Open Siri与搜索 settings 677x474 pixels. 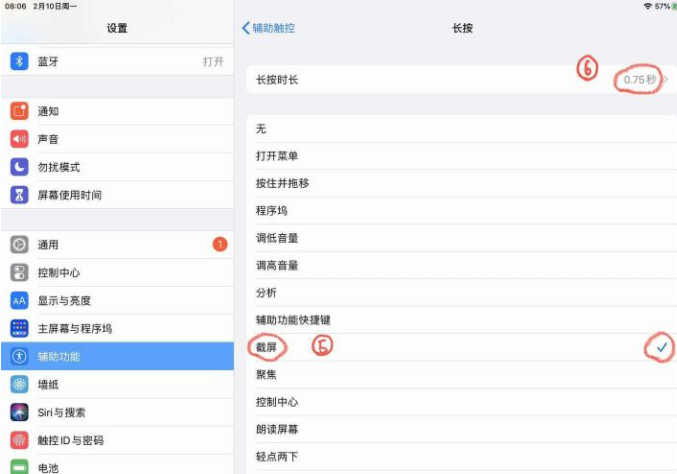pyautogui.click(x=117, y=412)
